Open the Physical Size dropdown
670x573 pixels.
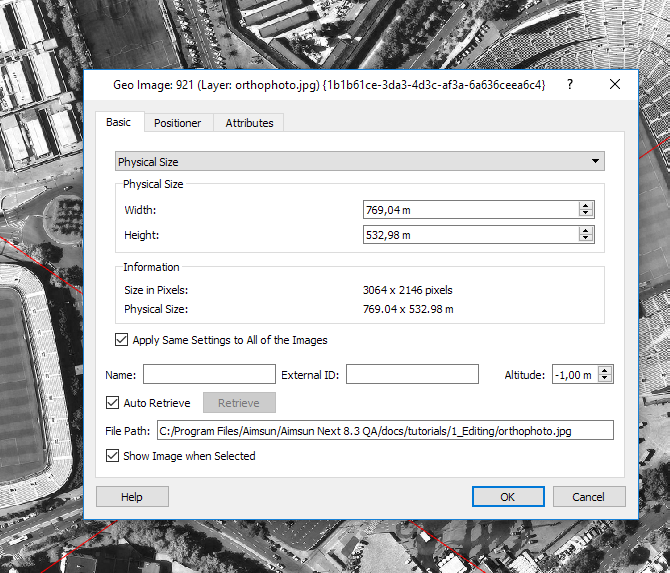(360, 161)
